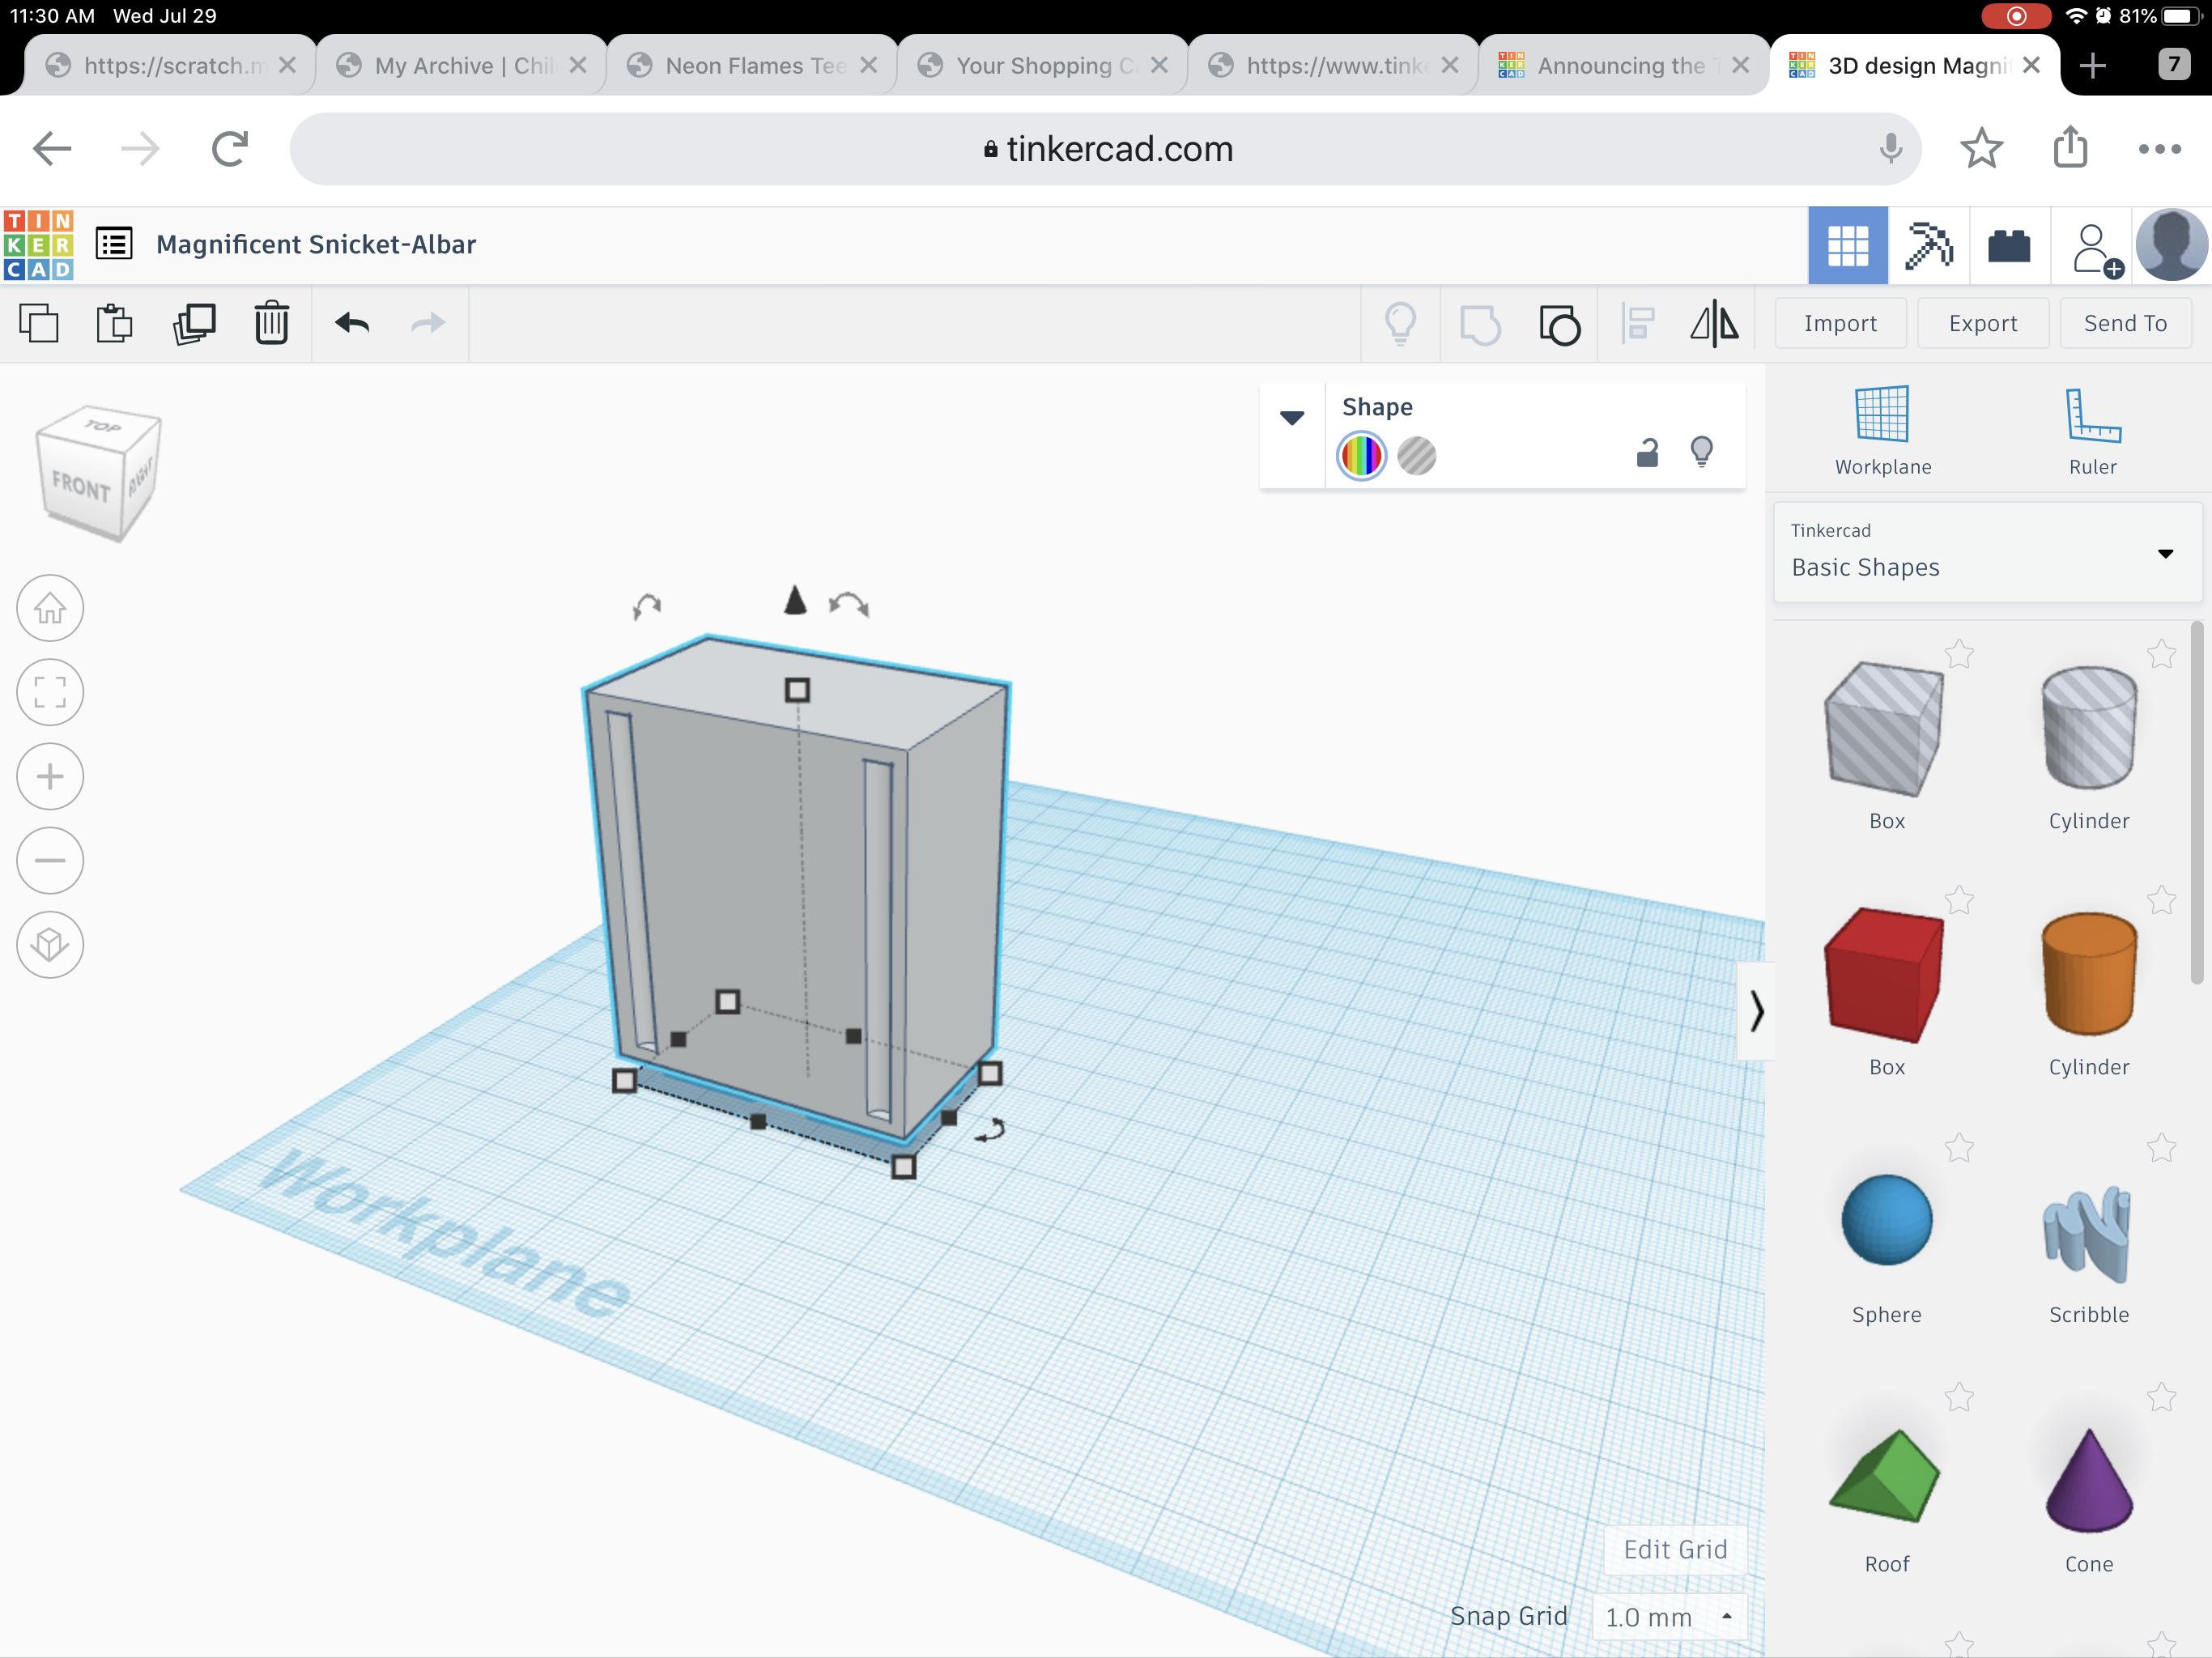Click the view cube FRONT face
This screenshot has width=2212, height=1658.
[x=80, y=487]
